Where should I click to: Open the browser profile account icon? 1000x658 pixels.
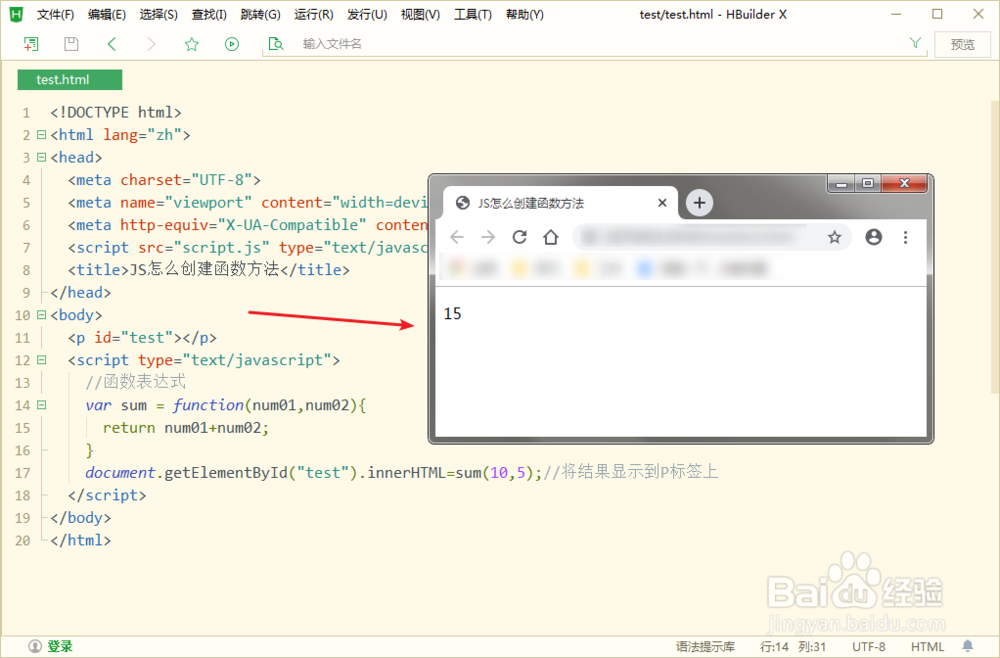(x=873, y=237)
